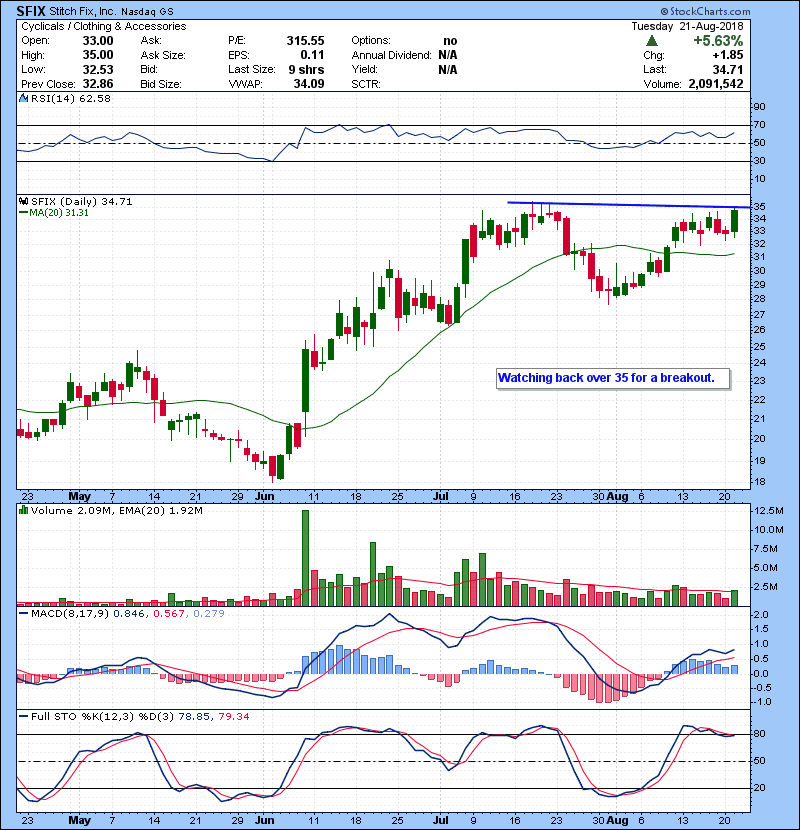Viewport: 800px width, 830px height.
Task: Click the Open value 33.00
Action: pyautogui.click(x=98, y=41)
